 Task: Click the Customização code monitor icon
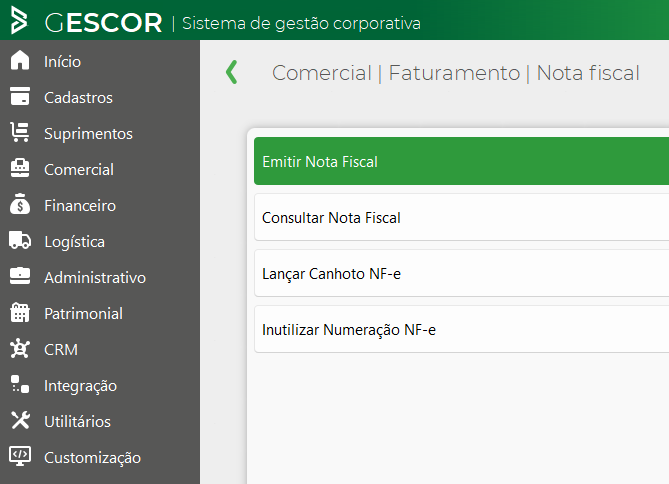[19, 457]
